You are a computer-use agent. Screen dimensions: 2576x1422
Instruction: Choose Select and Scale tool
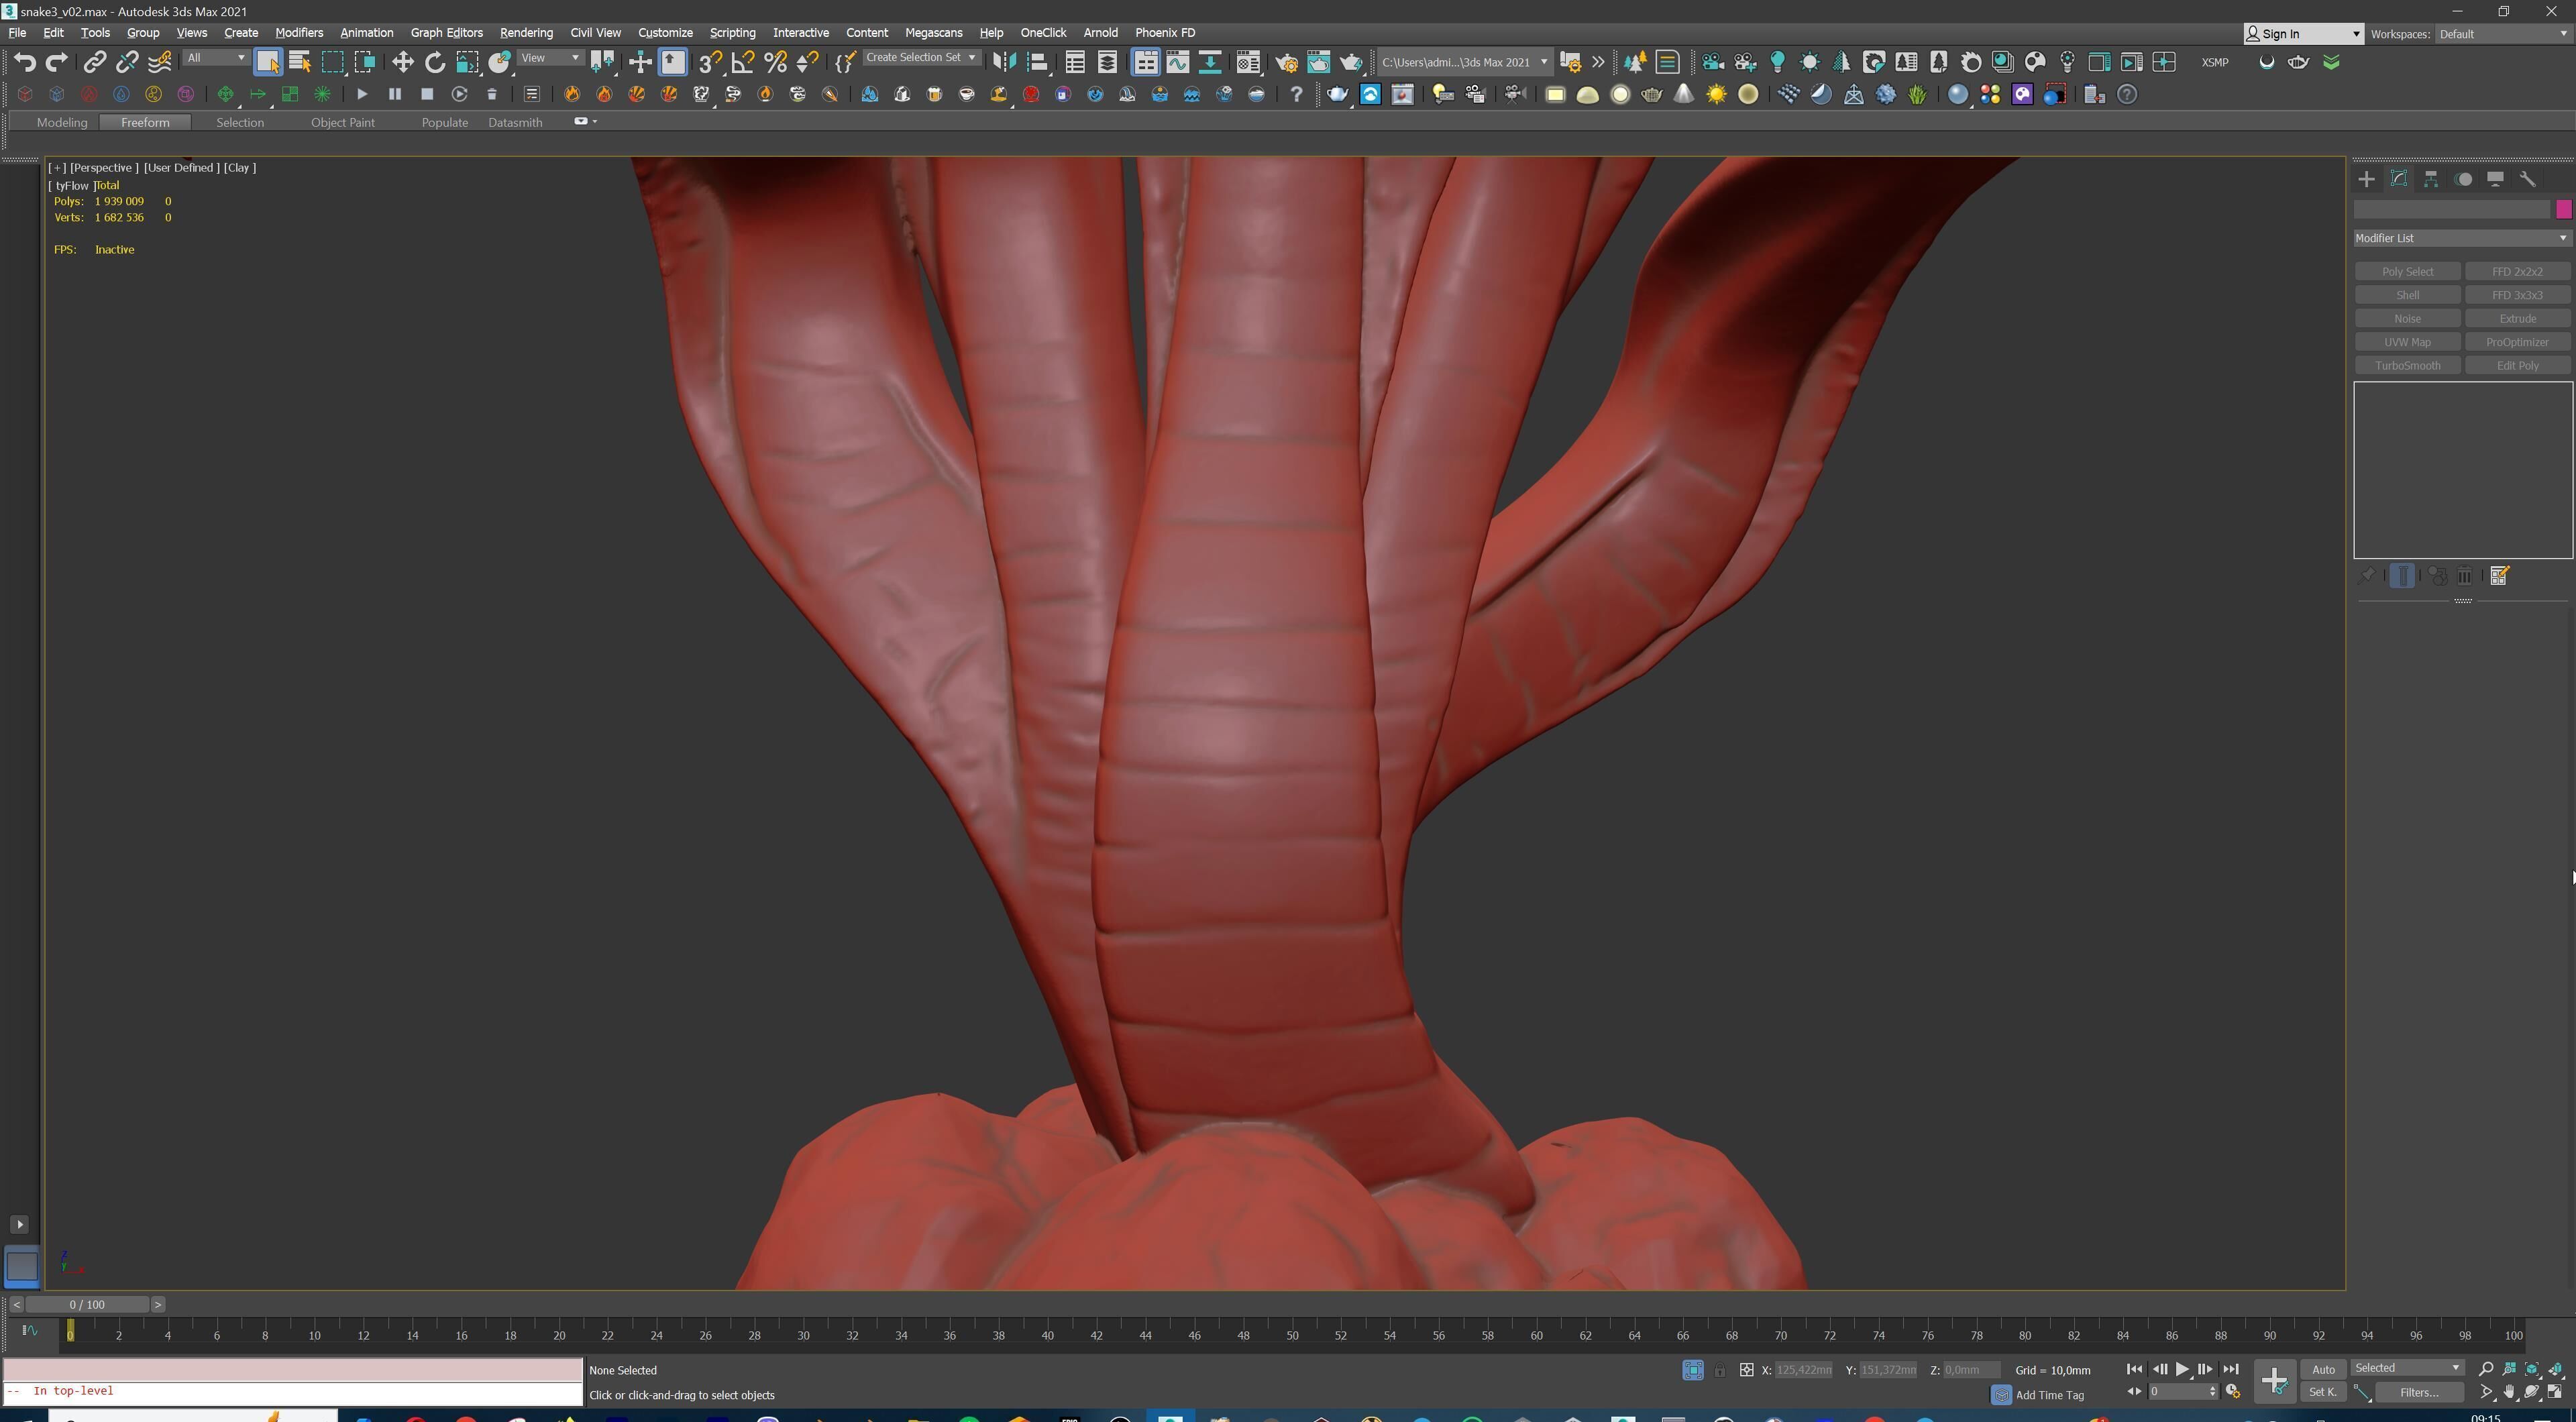click(x=467, y=62)
